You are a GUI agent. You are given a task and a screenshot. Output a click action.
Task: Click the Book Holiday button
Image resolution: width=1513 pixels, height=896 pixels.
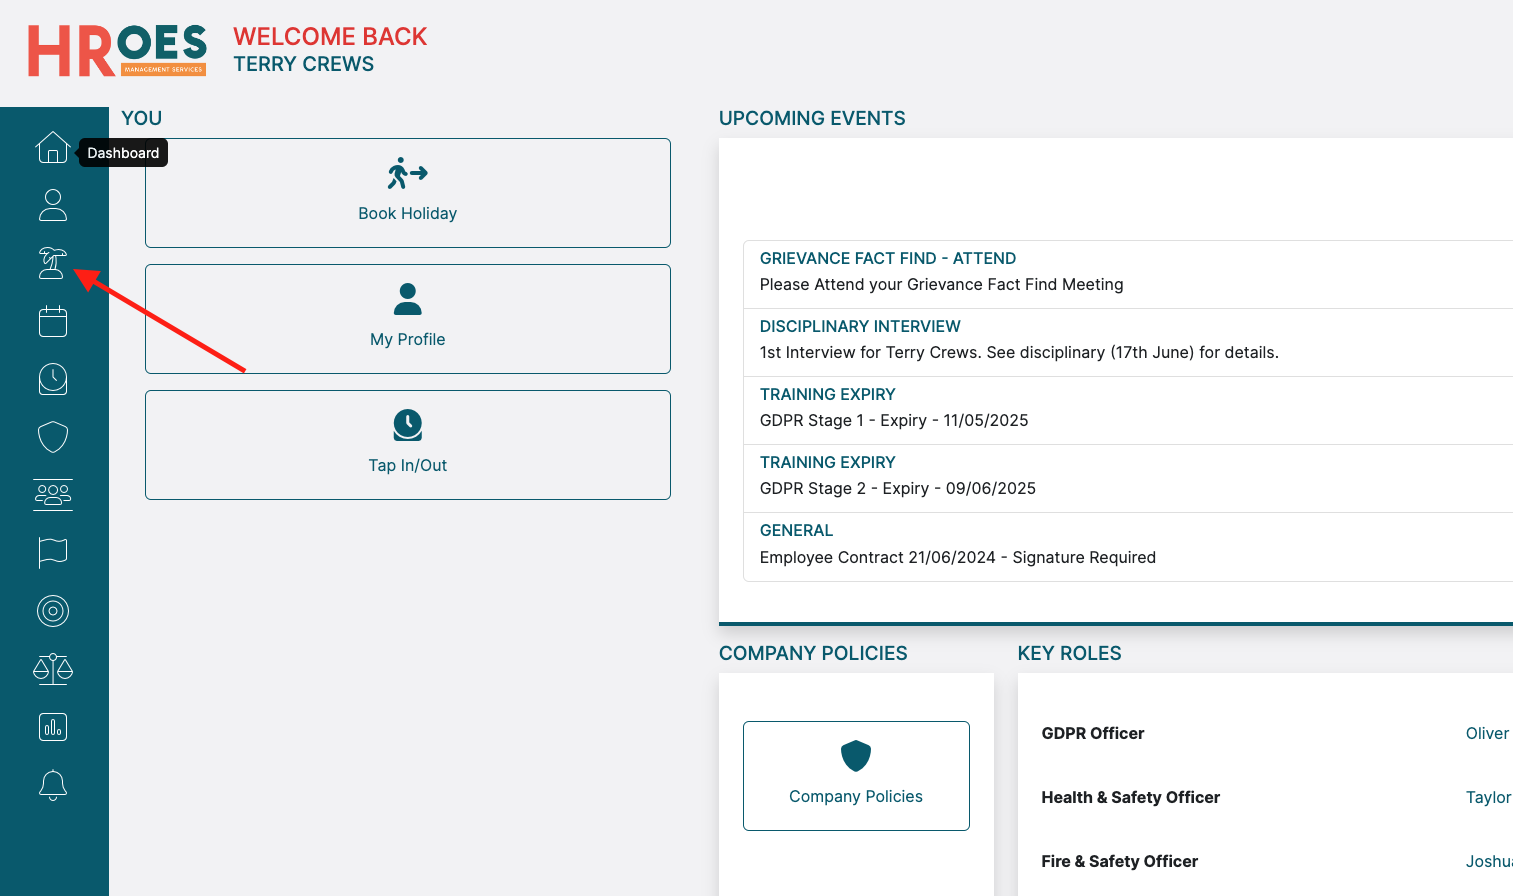tap(407, 193)
